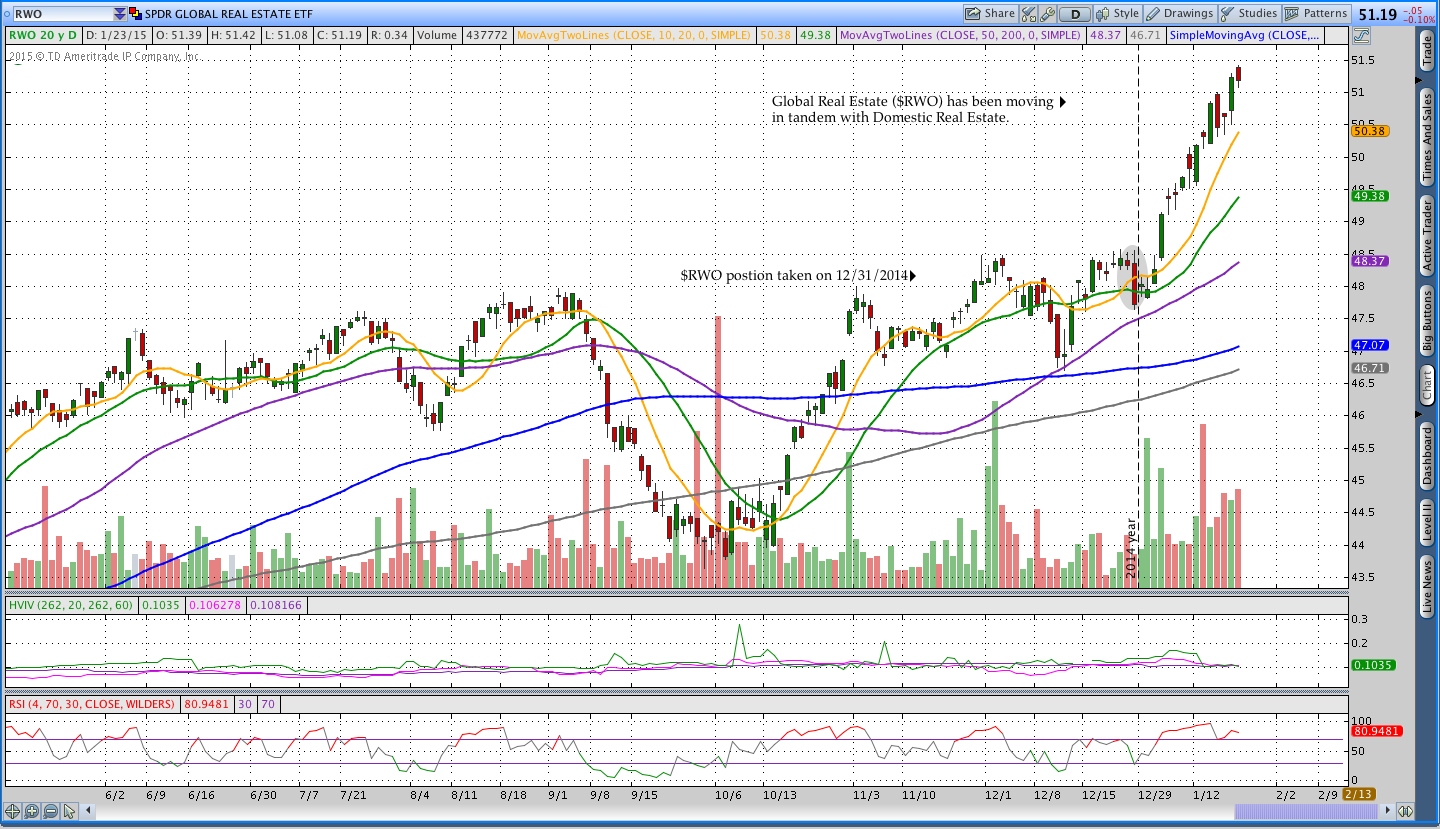Open the Times And Sales side tab

coord(1428,137)
